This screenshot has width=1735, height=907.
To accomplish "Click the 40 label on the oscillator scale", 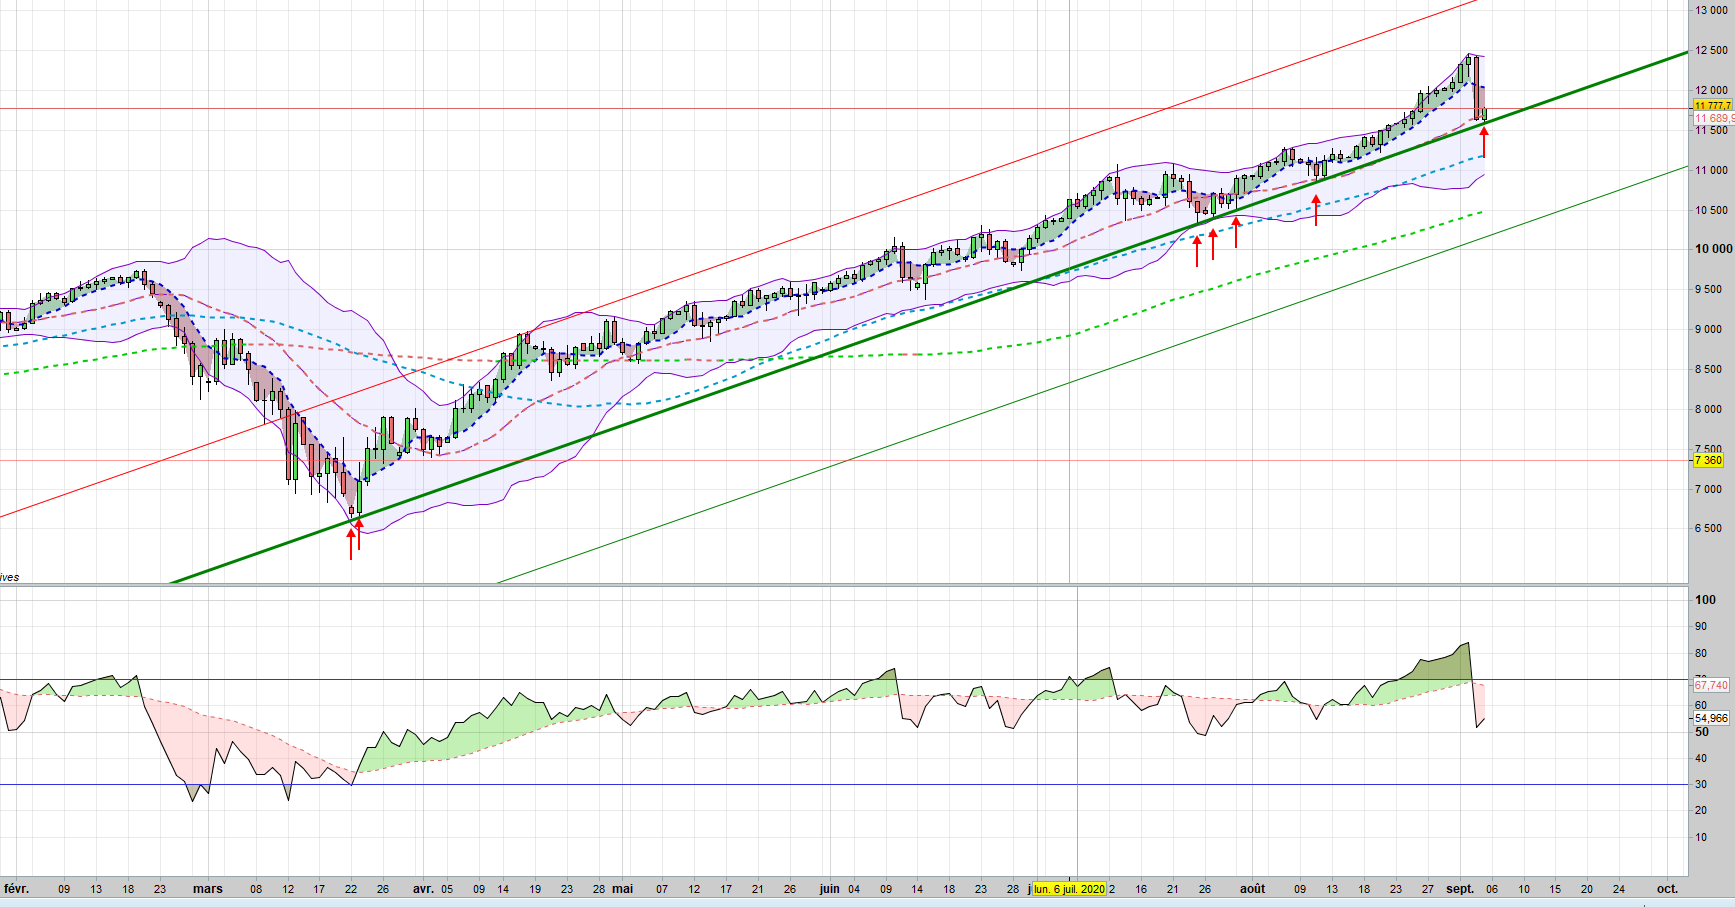I will point(1701,758).
